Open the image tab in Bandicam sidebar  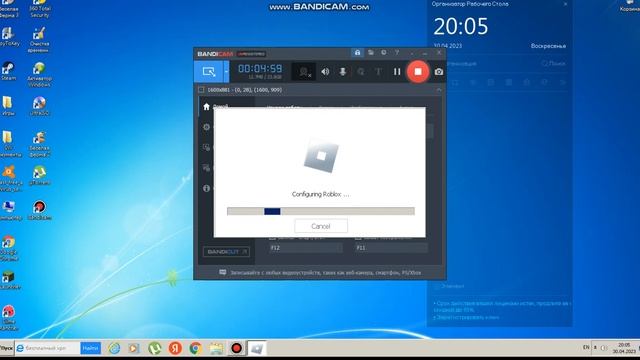(x=207, y=168)
